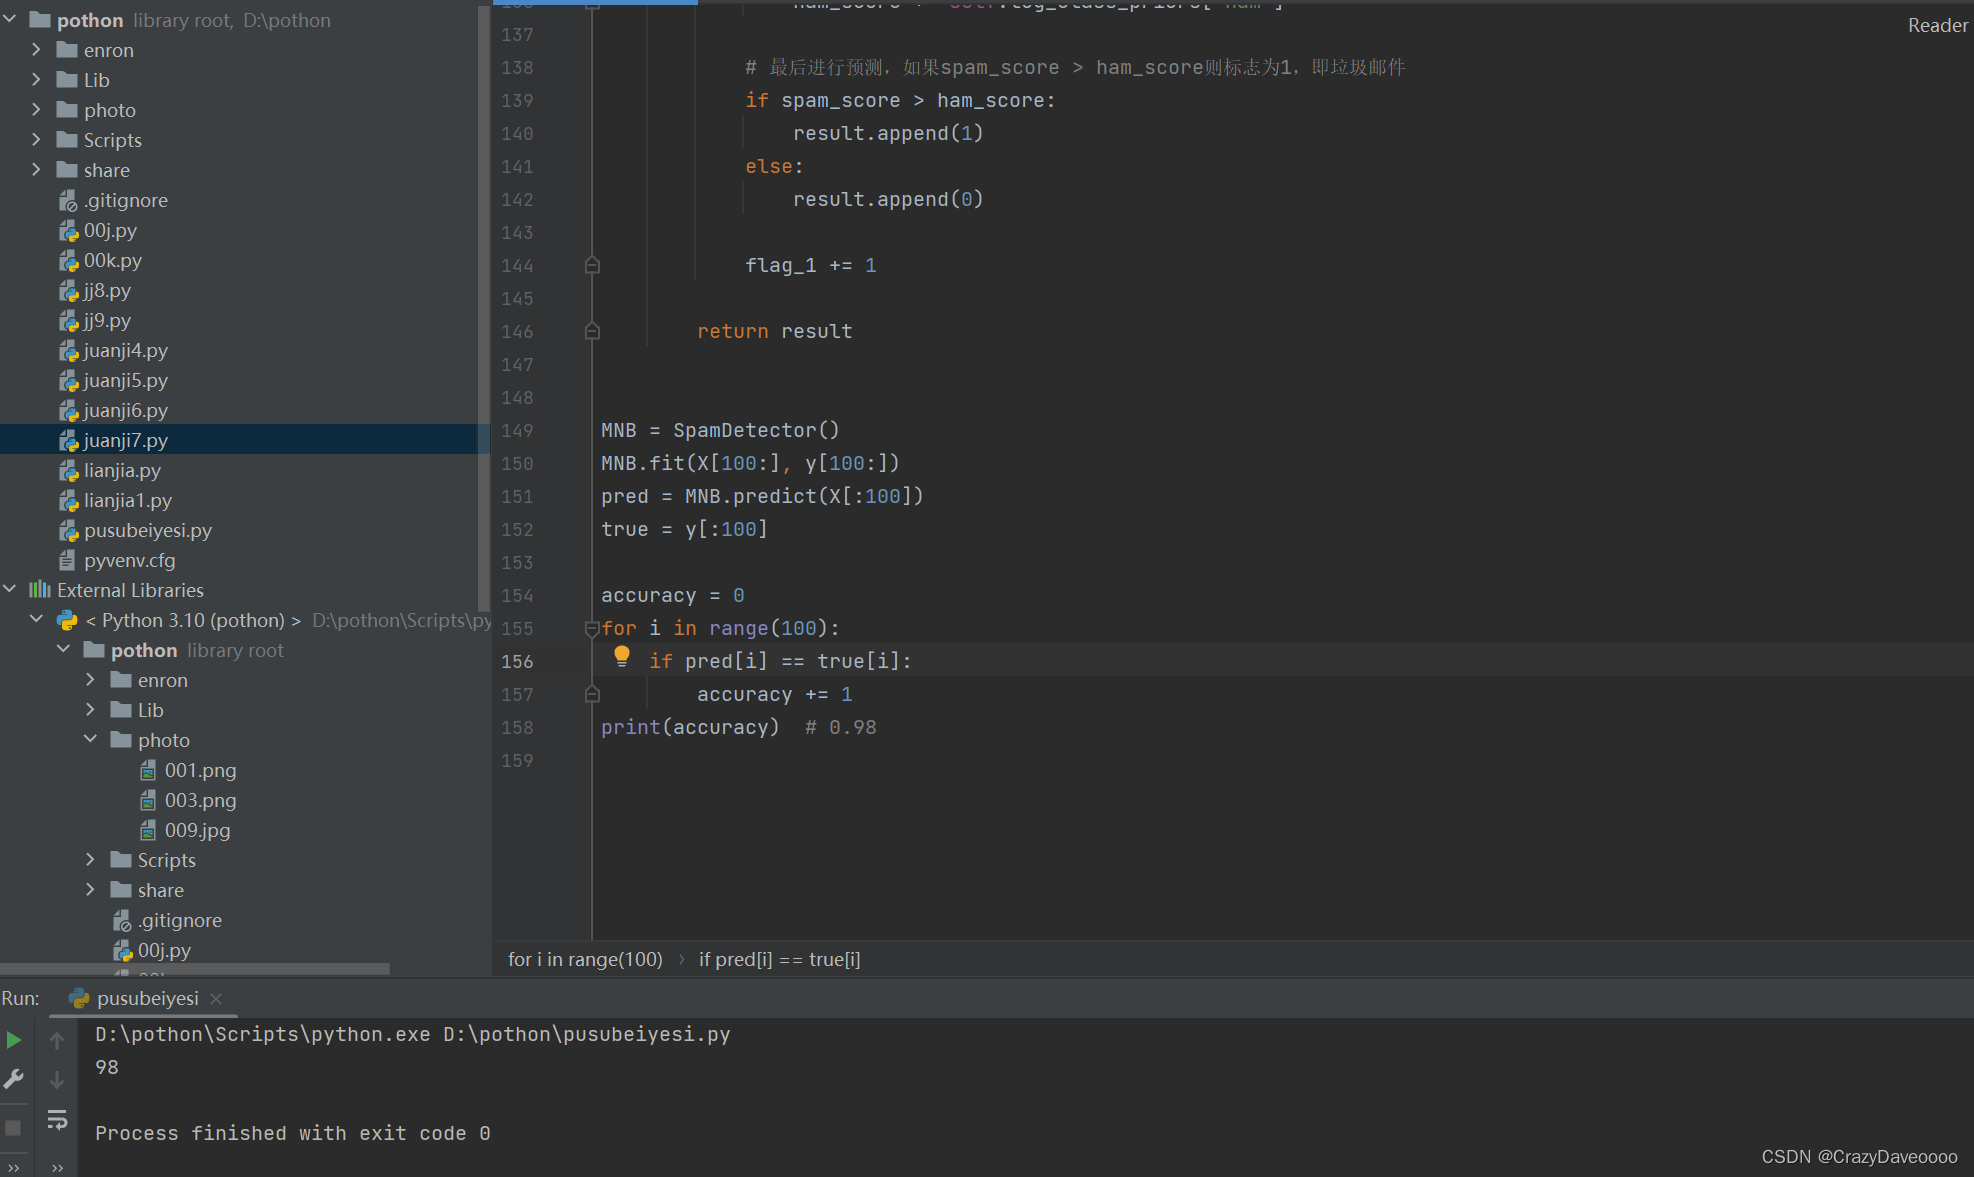The width and height of the screenshot is (1974, 1177).
Task: Collapse the External Libraries node
Action: (10, 590)
